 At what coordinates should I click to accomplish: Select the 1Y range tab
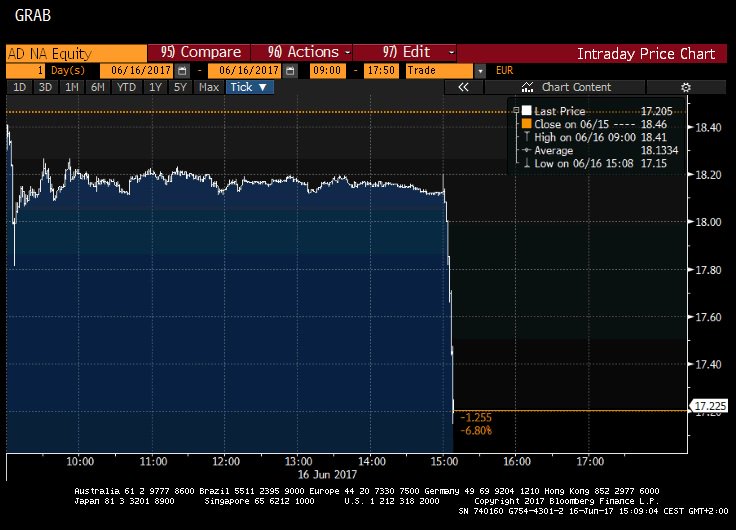point(155,87)
